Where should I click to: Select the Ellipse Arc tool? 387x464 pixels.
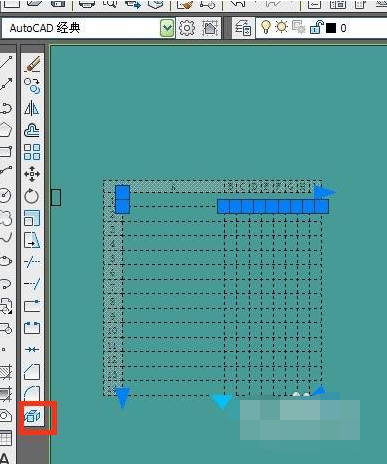(x=6, y=284)
